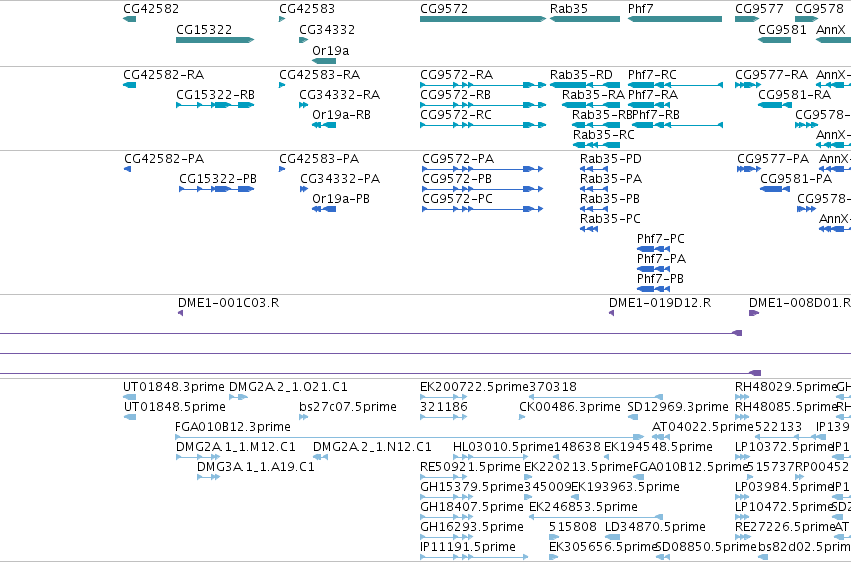Click the CG9572-PC protein glyph
Screen dimensions: 851x562
482,209
